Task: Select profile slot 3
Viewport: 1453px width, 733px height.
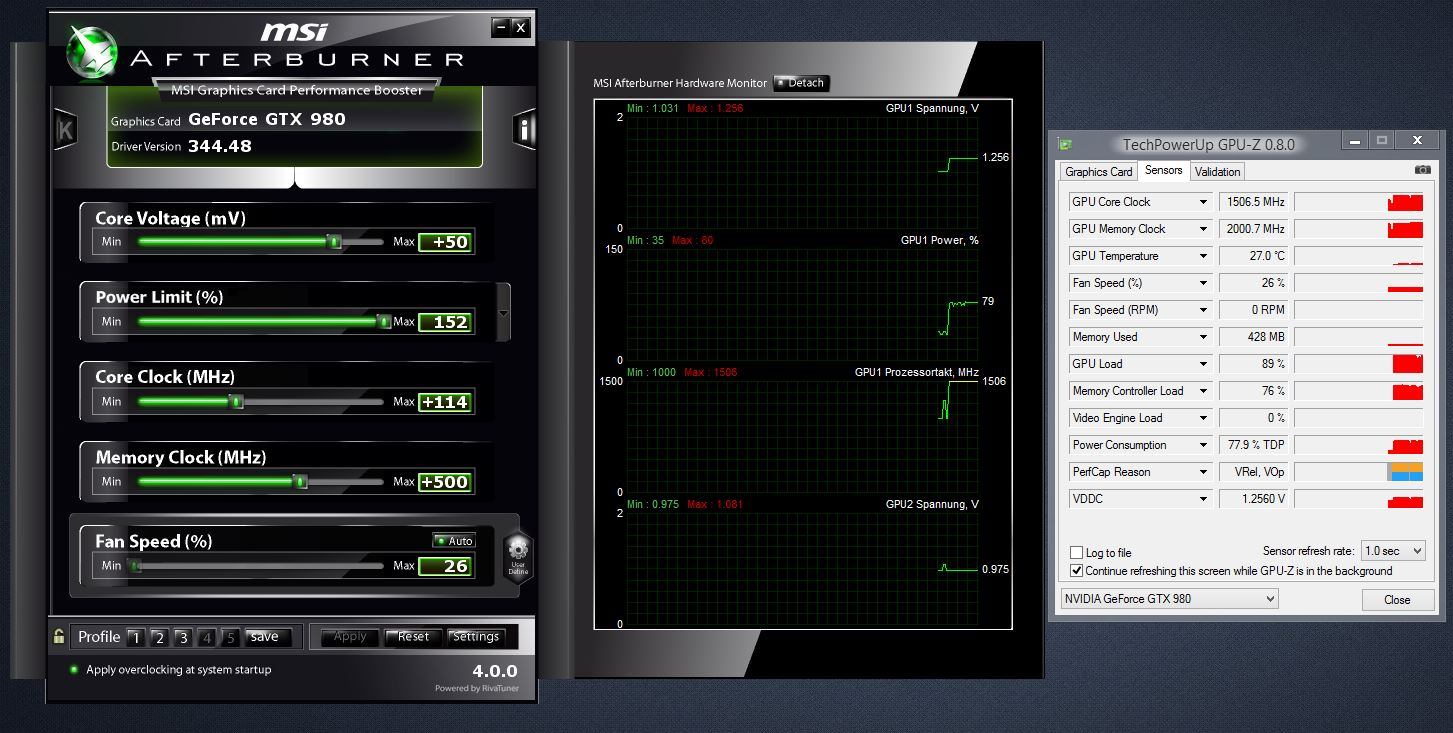Action: click(x=183, y=637)
